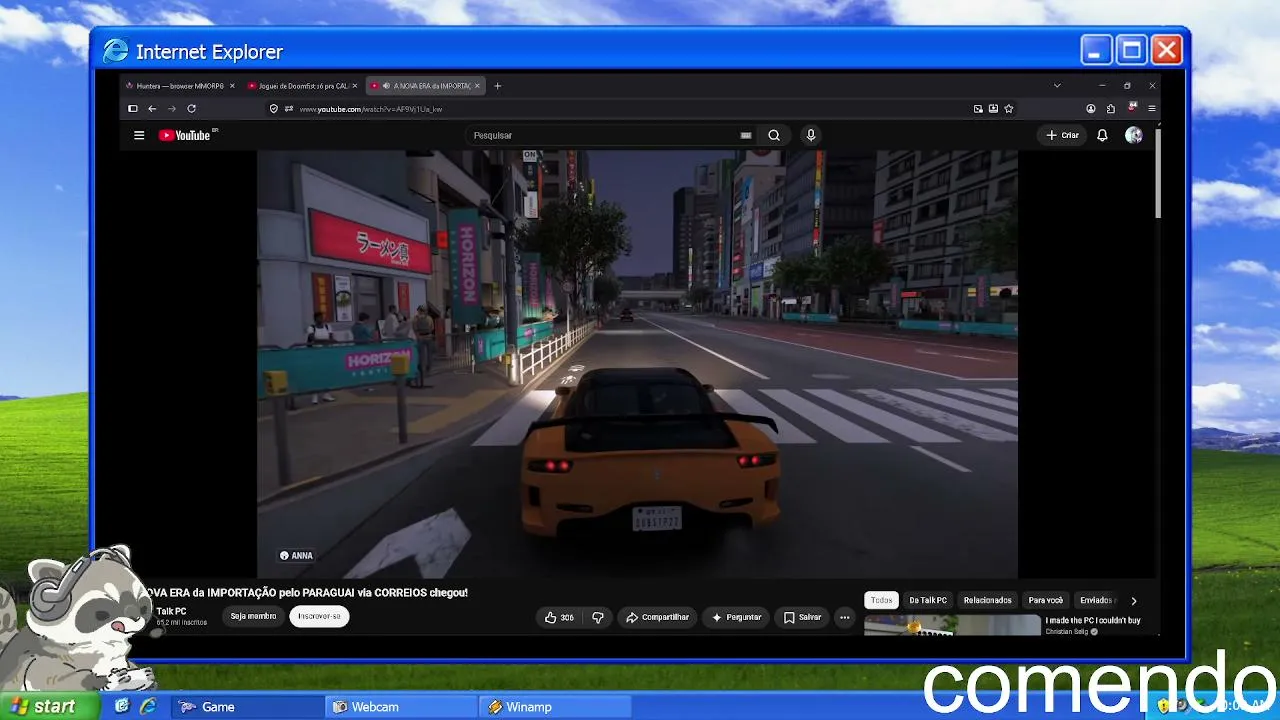This screenshot has width=1280, height=720.
Task: Open the YouTube account avatar menu
Action: (x=1133, y=135)
